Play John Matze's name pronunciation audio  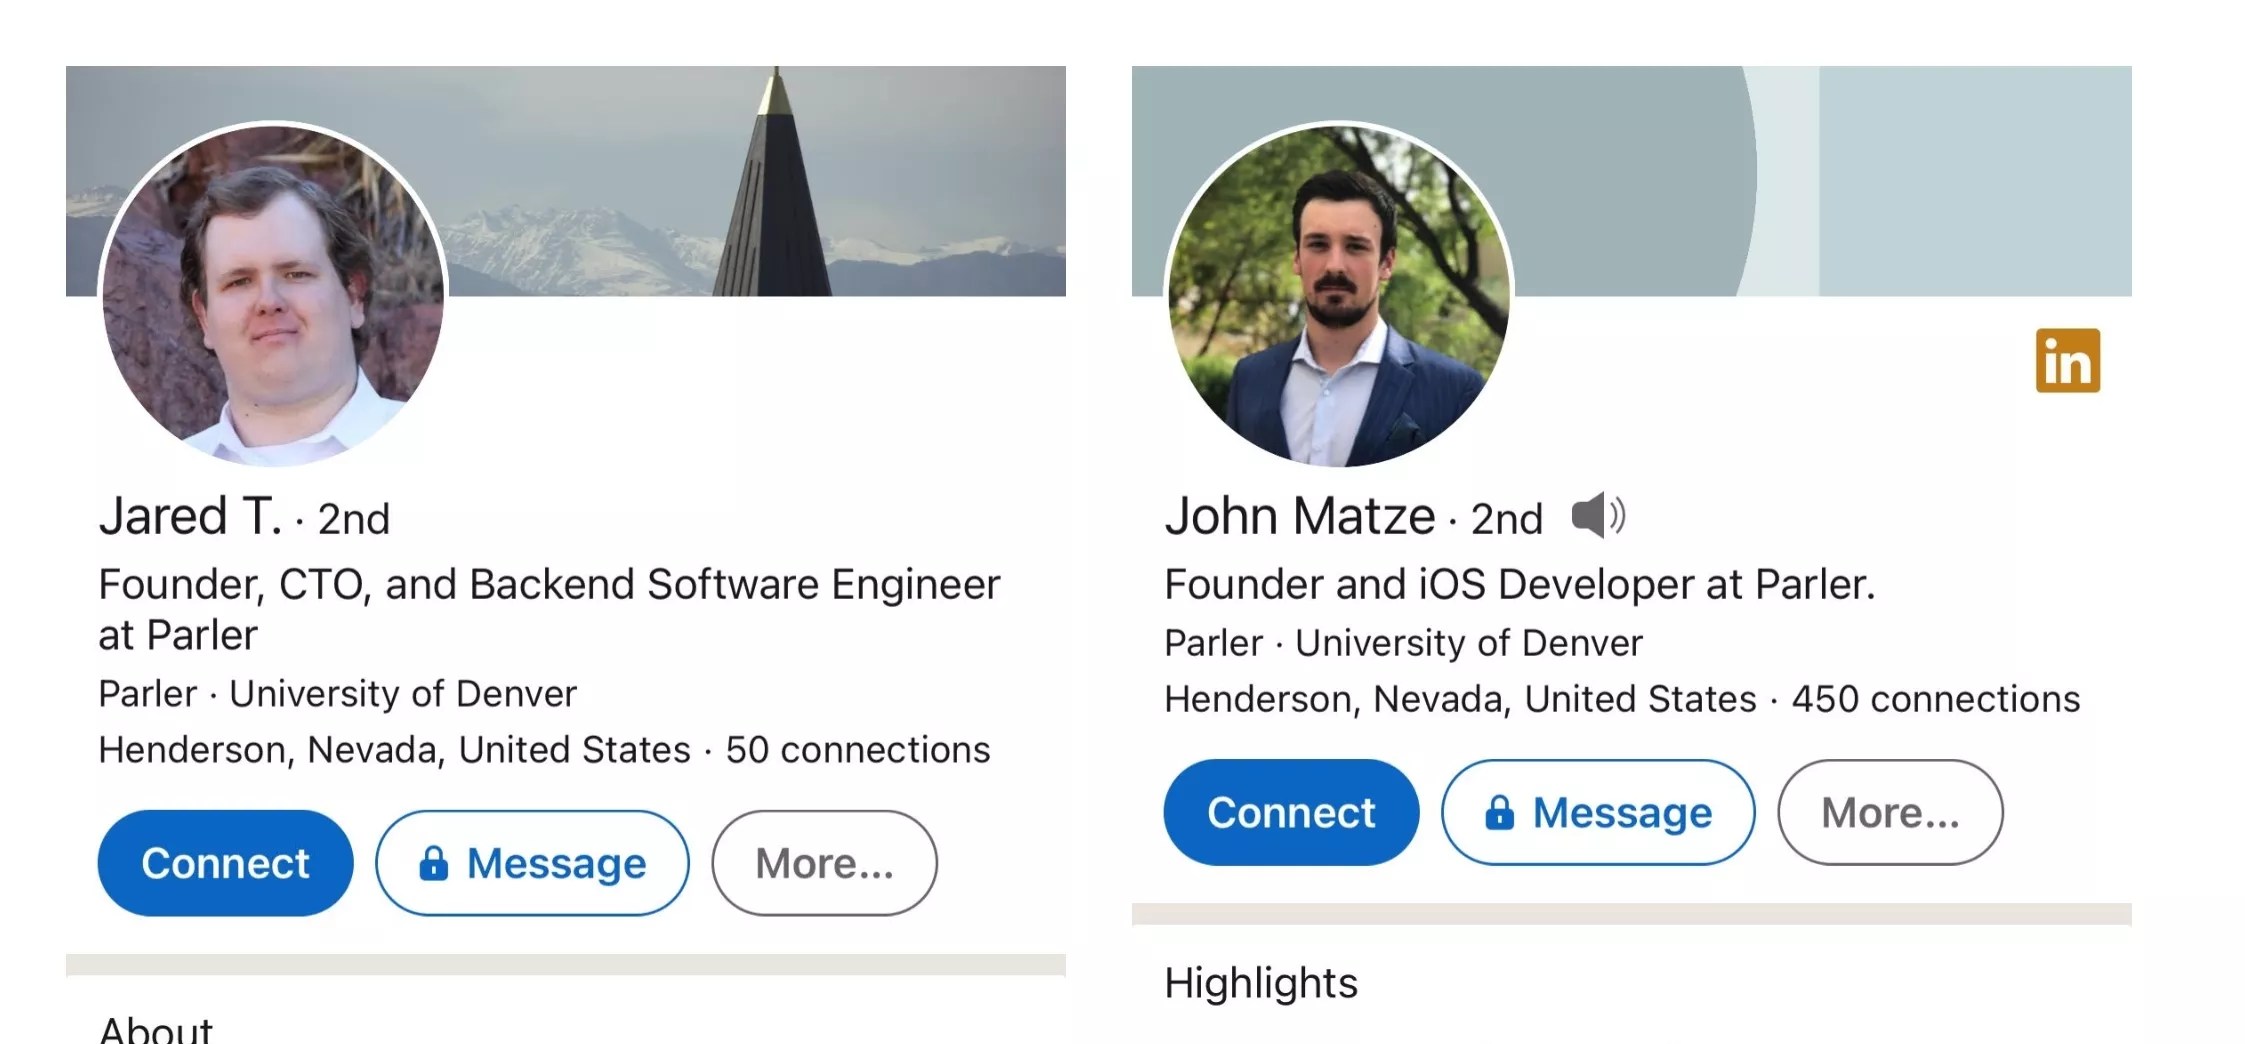click(1597, 516)
